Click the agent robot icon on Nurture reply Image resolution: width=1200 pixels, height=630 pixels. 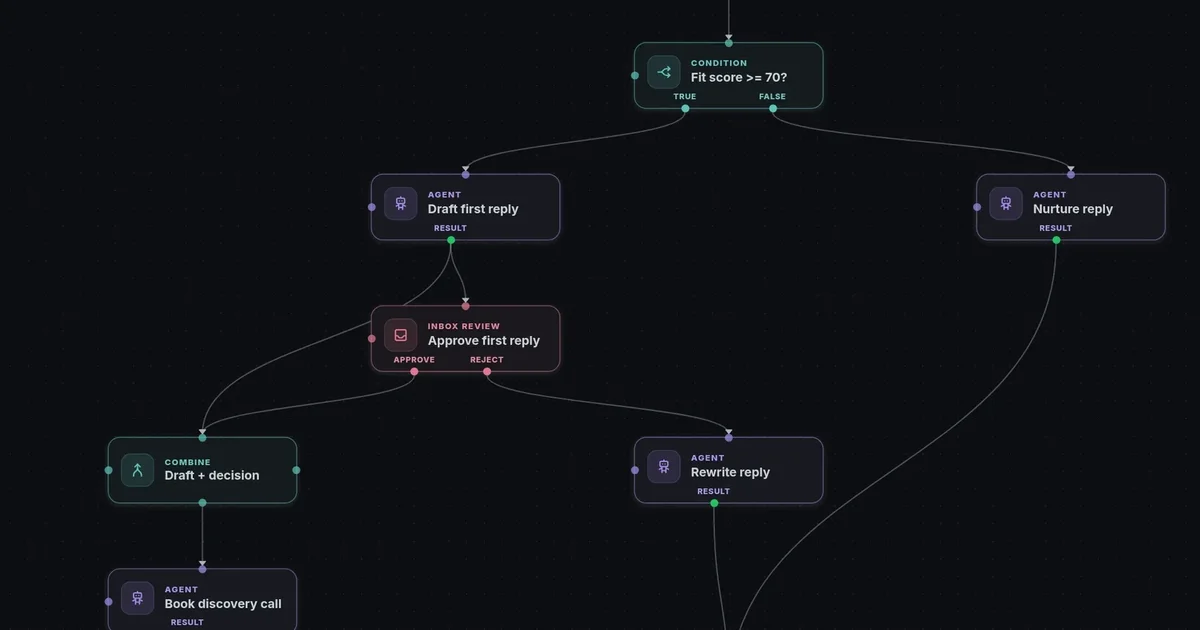(x=1006, y=204)
